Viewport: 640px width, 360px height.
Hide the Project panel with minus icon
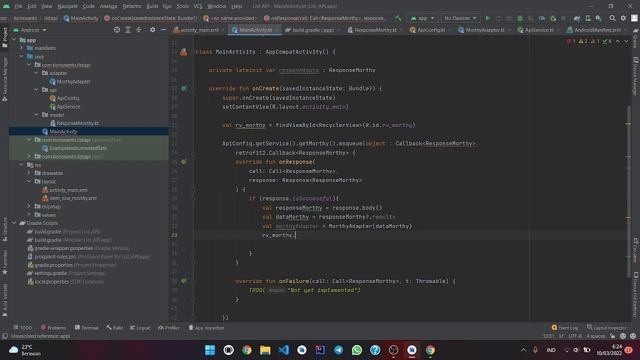163,30
